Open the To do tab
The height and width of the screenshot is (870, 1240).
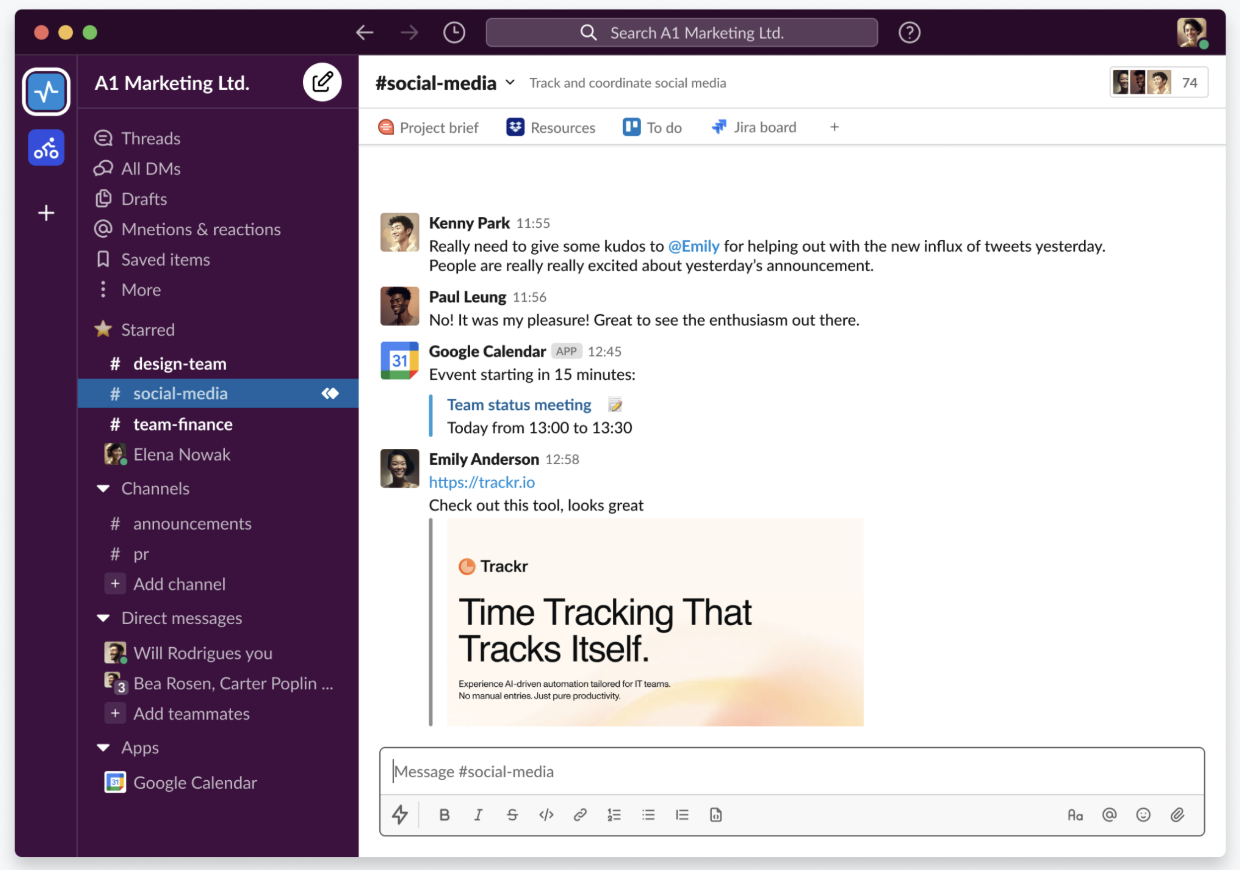[x=652, y=127]
